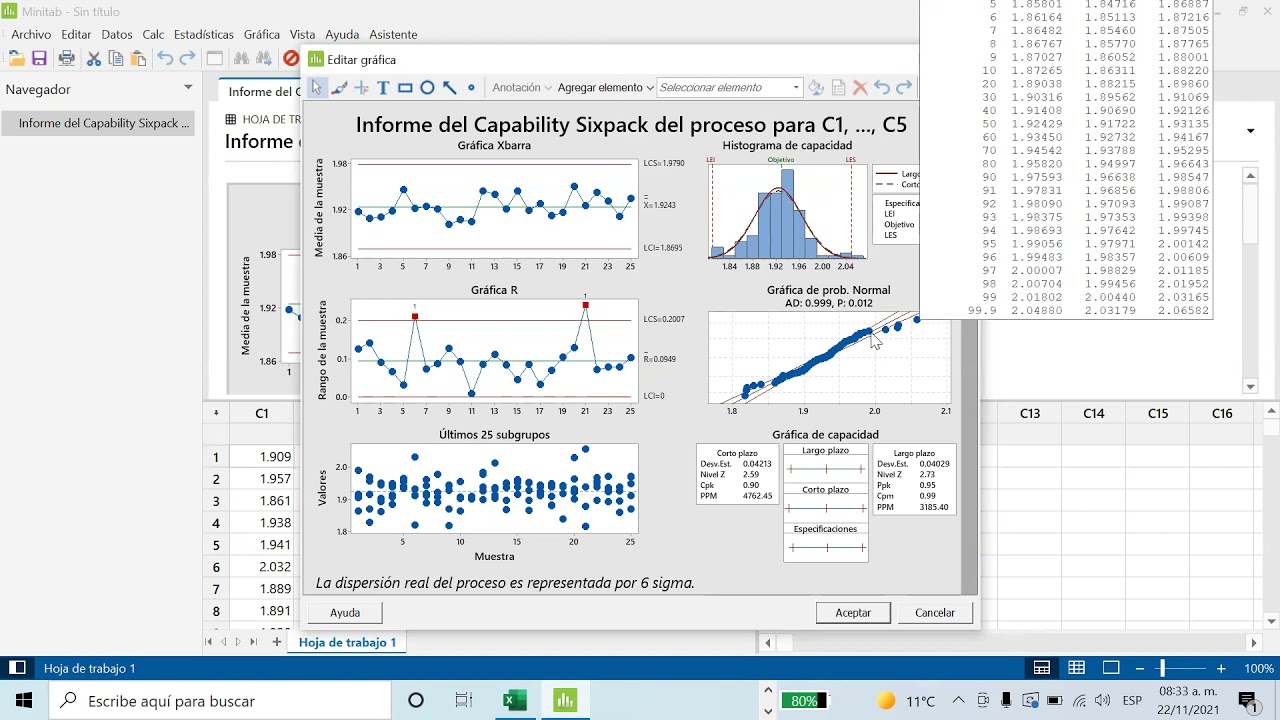Click the output pane dropdown arrow at right

(1250, 131)
